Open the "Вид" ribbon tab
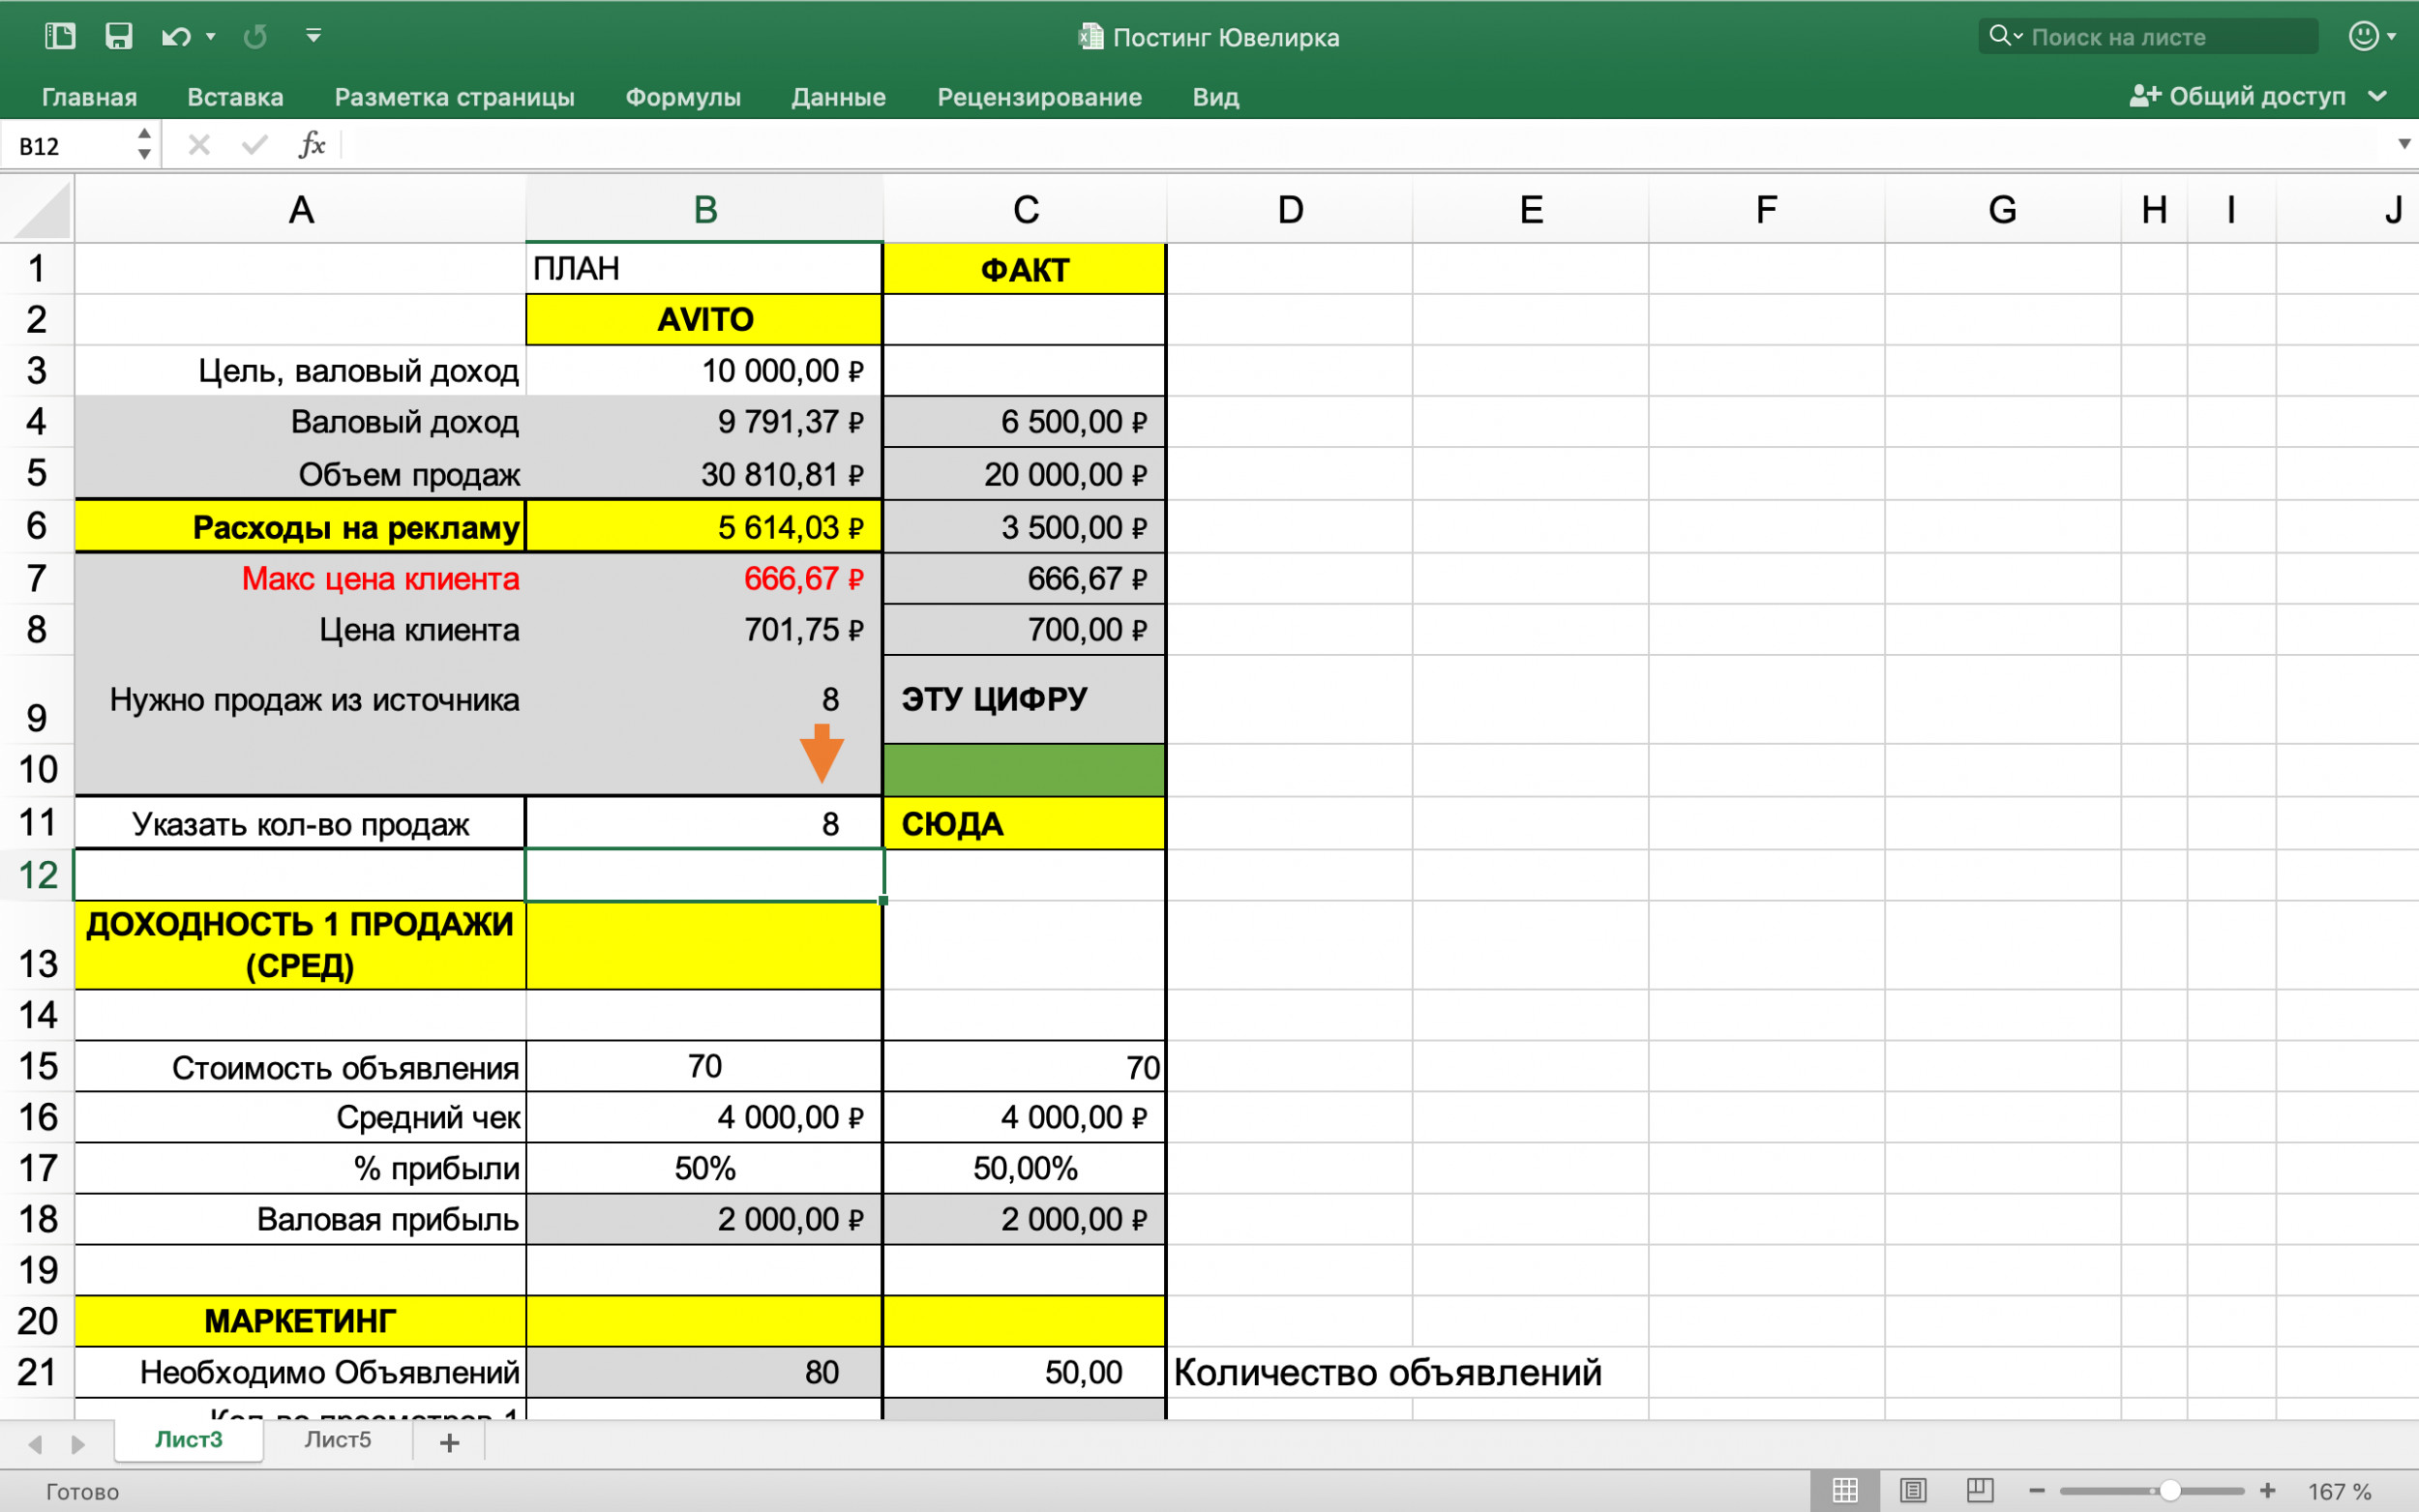The width and height of the screenshot is (2419, 1512). (1215, 97)
